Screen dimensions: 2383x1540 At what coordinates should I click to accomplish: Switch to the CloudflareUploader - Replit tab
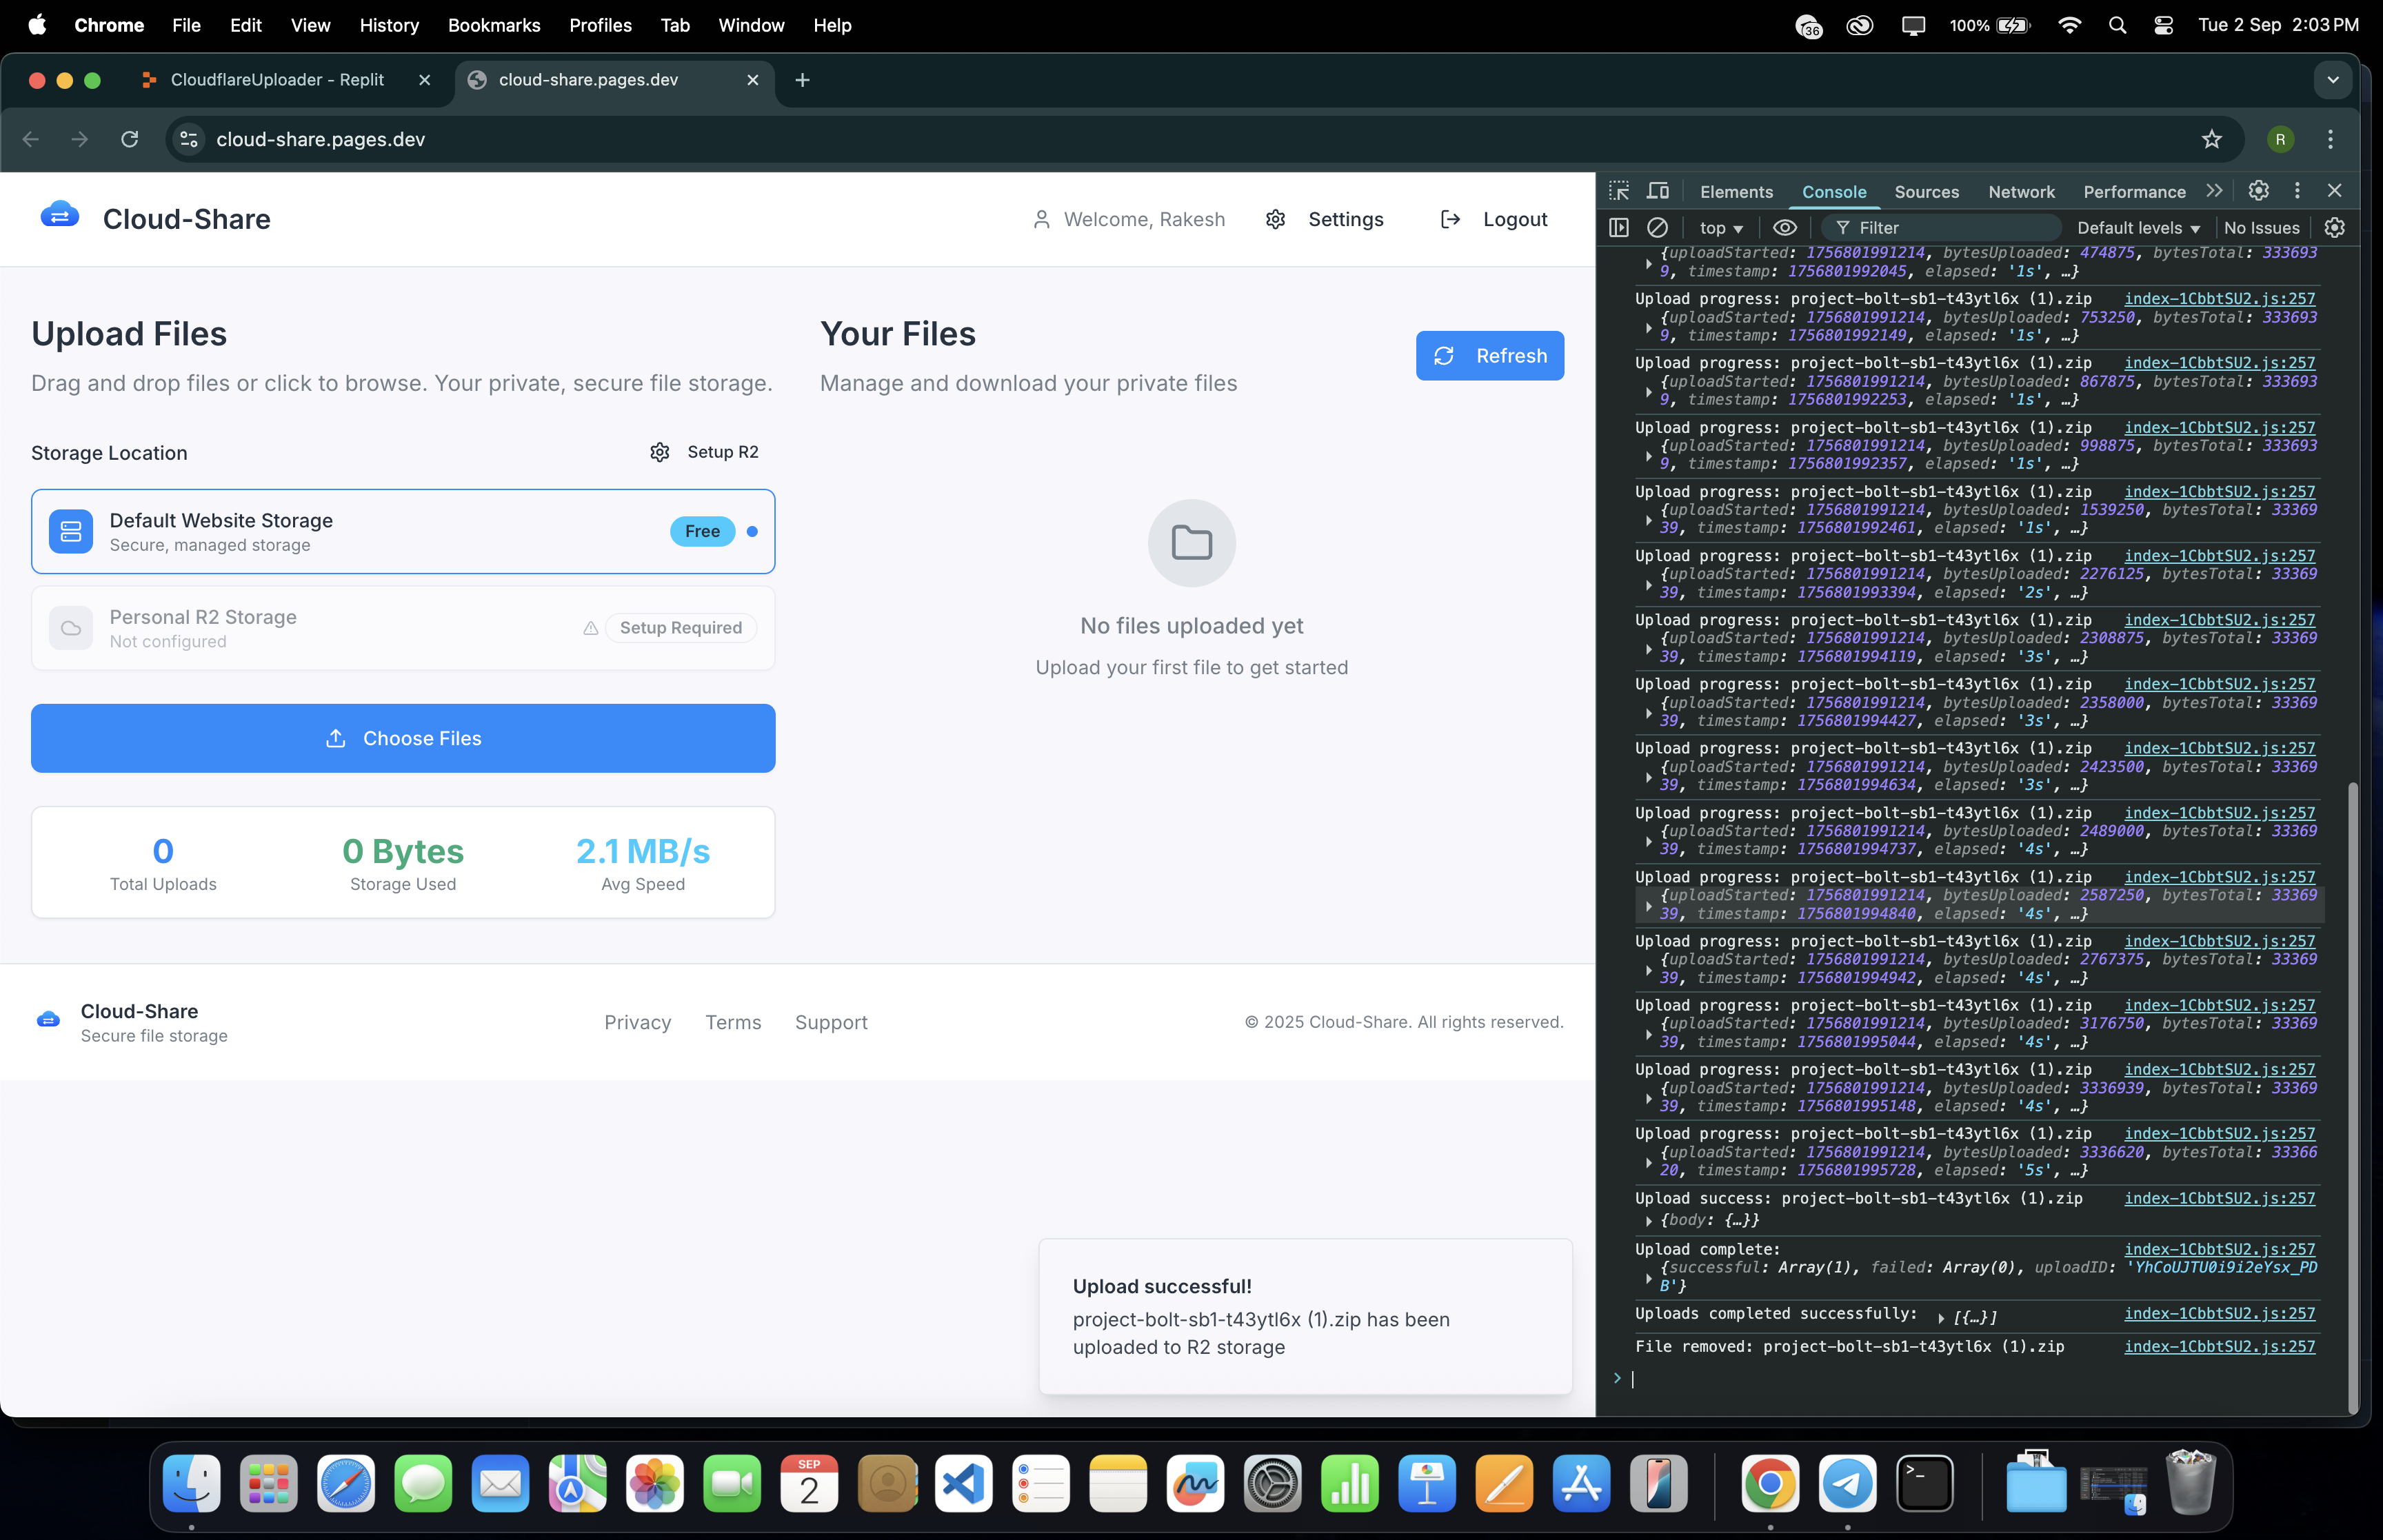277,80
